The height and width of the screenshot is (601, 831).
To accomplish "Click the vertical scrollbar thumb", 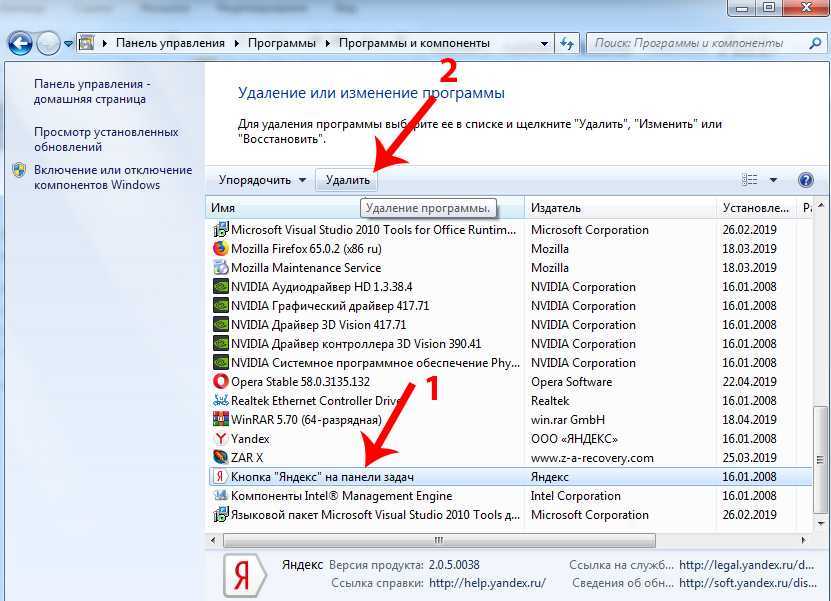I will pos(820,460).
